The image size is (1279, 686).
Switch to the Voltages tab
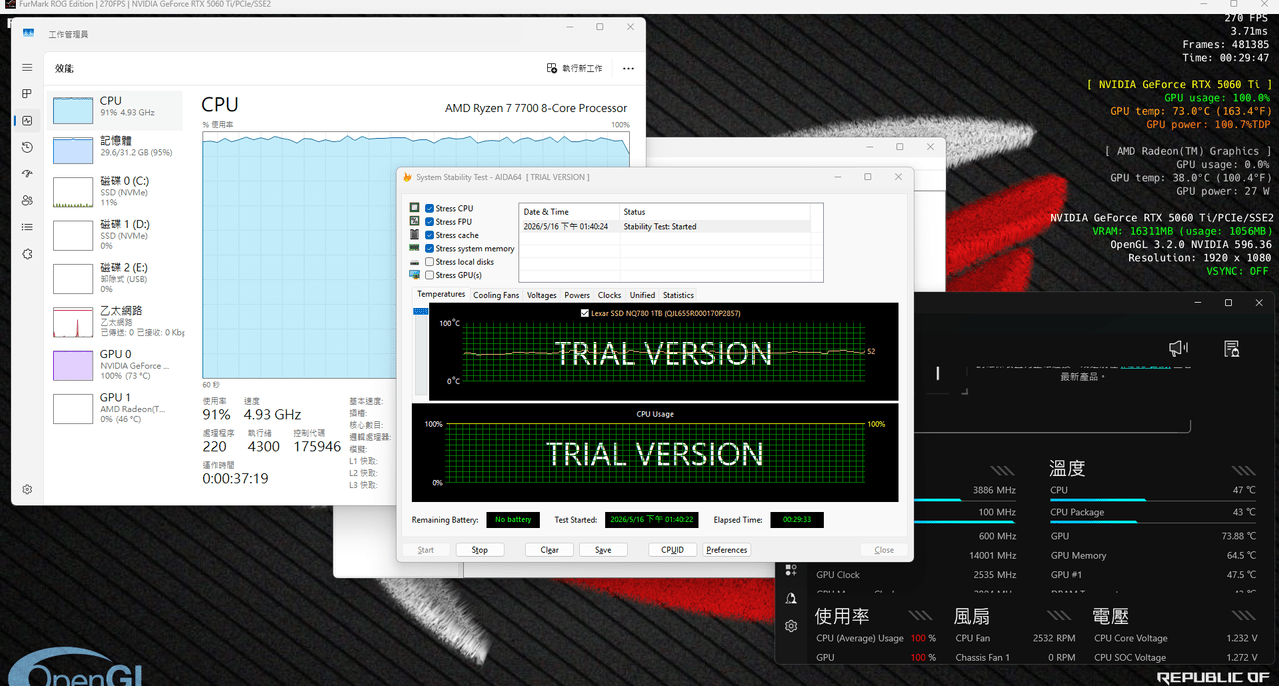[x=542, y=295]
